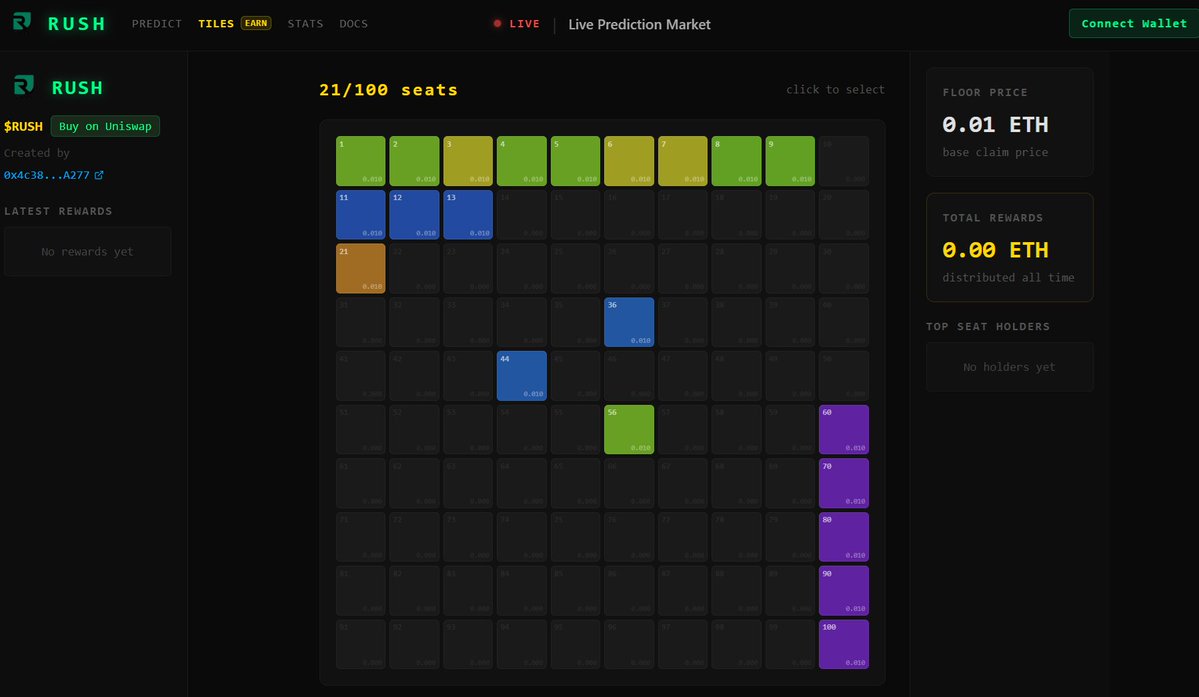Click the RUSH shield logo in the left sidebar

[24, 85]
